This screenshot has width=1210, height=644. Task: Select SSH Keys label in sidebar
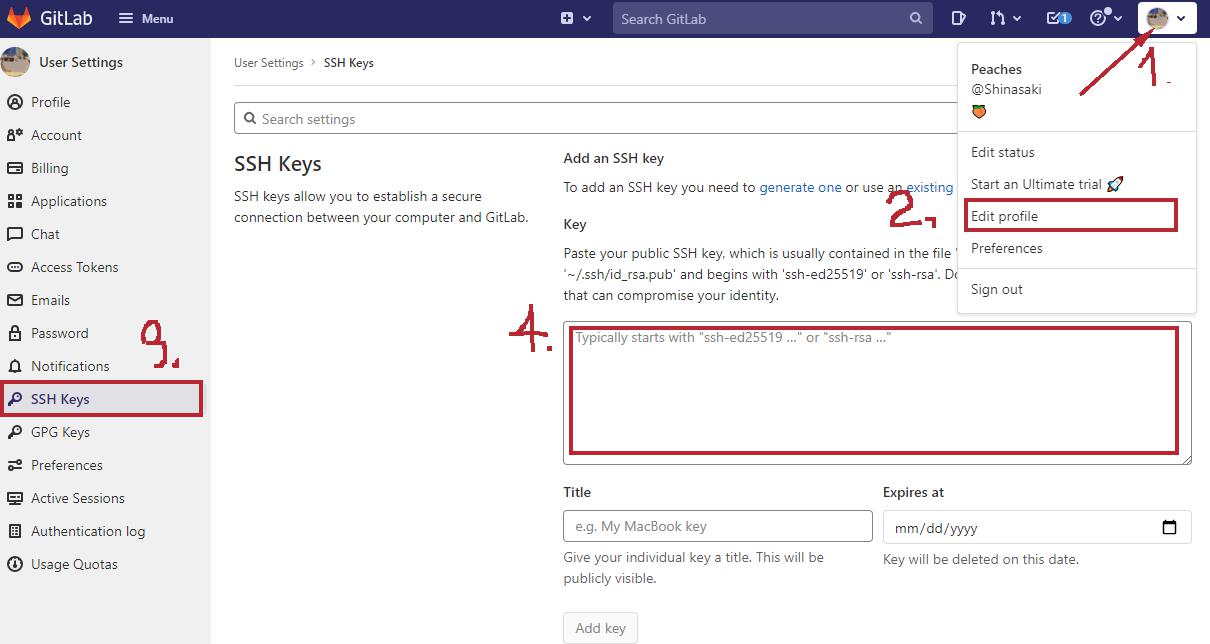(60, 399)
